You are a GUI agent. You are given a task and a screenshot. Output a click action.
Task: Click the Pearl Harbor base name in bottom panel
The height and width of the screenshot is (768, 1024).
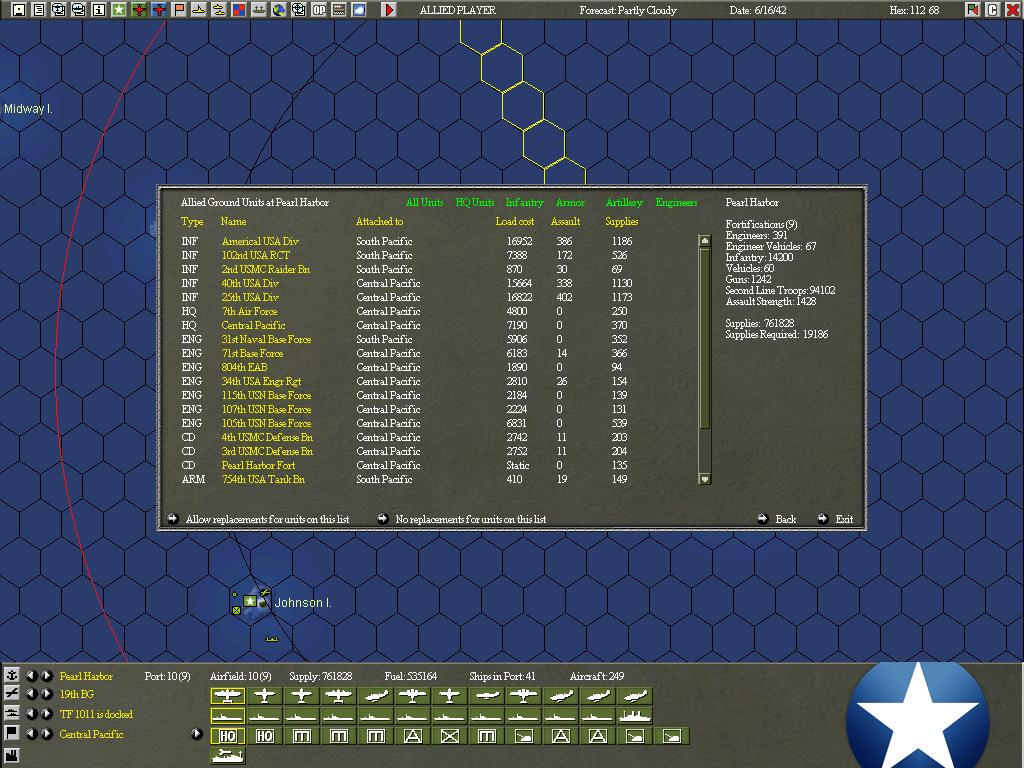point(86,676)
